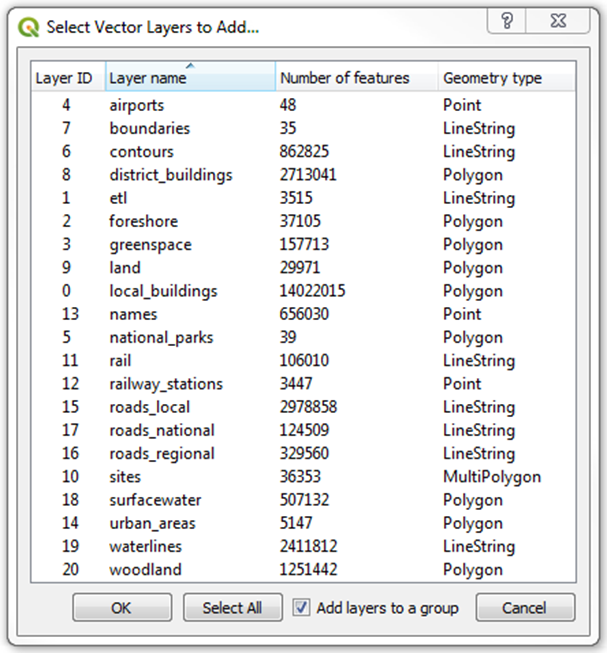This screenshot has width=607, height=653.
Task: Choose the local_buildings layer row
Action: pyautogui.click(x=304, y=291)
